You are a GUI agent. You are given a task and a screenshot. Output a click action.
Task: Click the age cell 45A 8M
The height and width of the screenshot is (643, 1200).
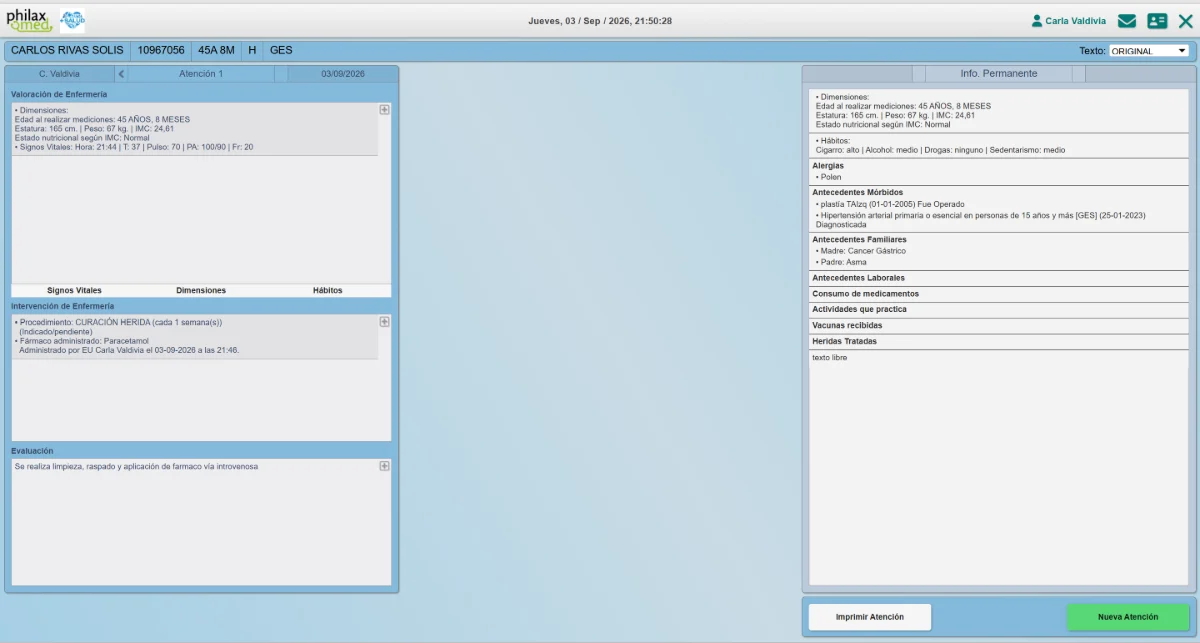pos(216,50)
